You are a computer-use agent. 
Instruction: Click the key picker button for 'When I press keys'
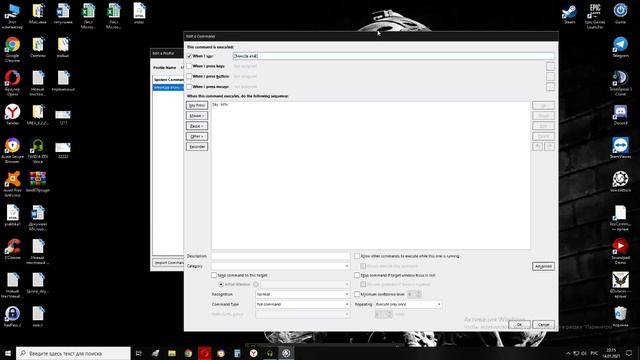tap(550, 66)
